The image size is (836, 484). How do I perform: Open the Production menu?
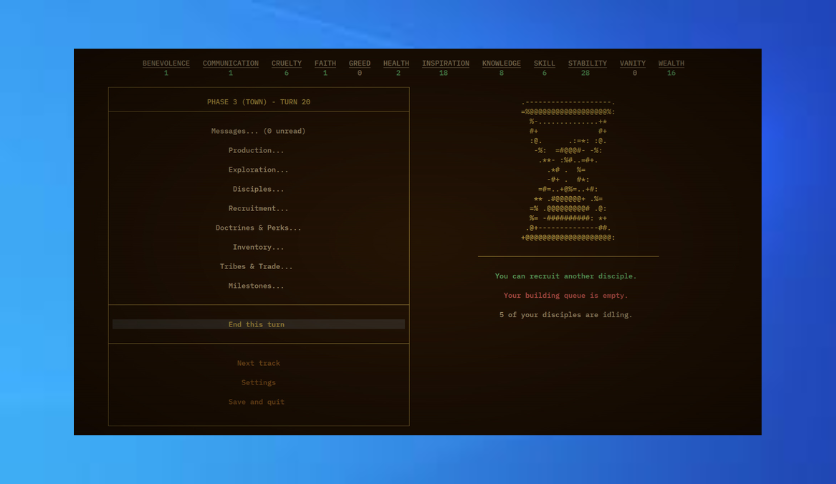[256, 150]
